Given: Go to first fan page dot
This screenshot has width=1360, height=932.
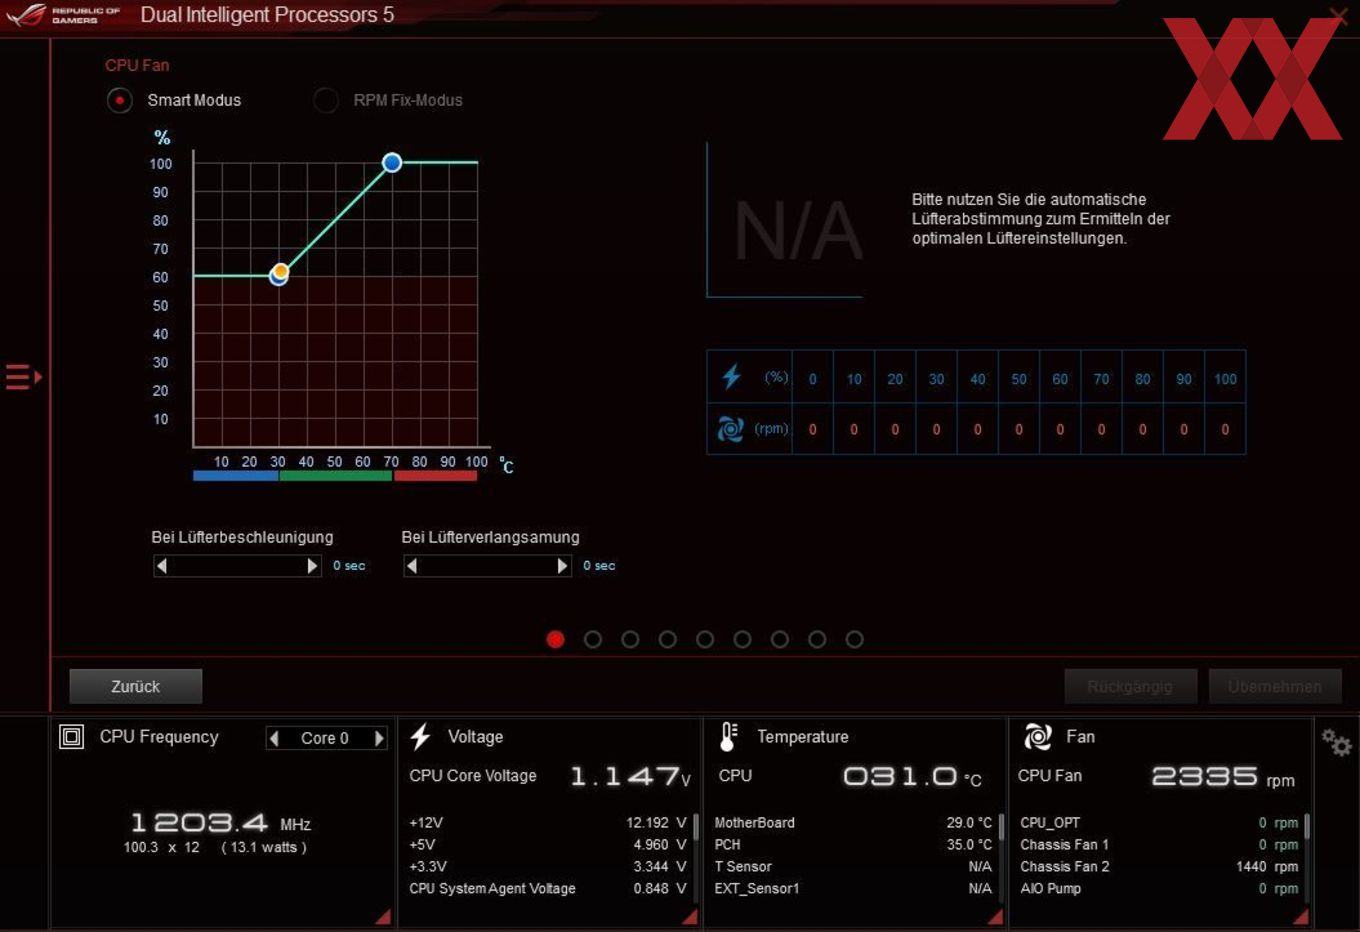Looking at the screenshot, I should (556, 639).
